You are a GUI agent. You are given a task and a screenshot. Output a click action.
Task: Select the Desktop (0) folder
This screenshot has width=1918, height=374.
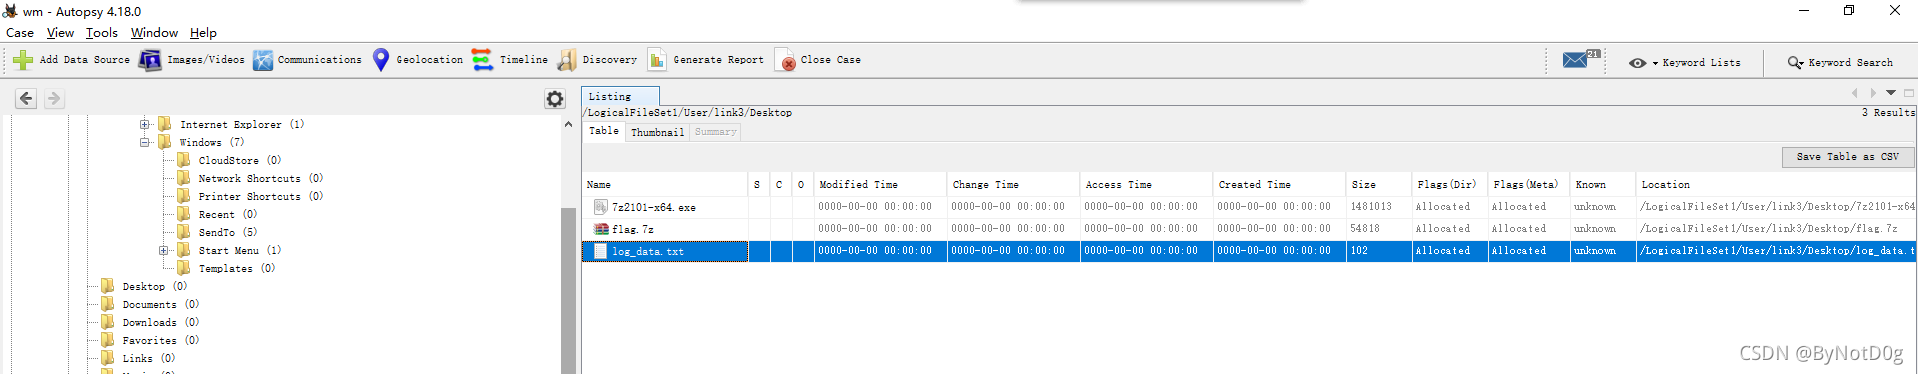pyautogui.click(x=155, y=287)
